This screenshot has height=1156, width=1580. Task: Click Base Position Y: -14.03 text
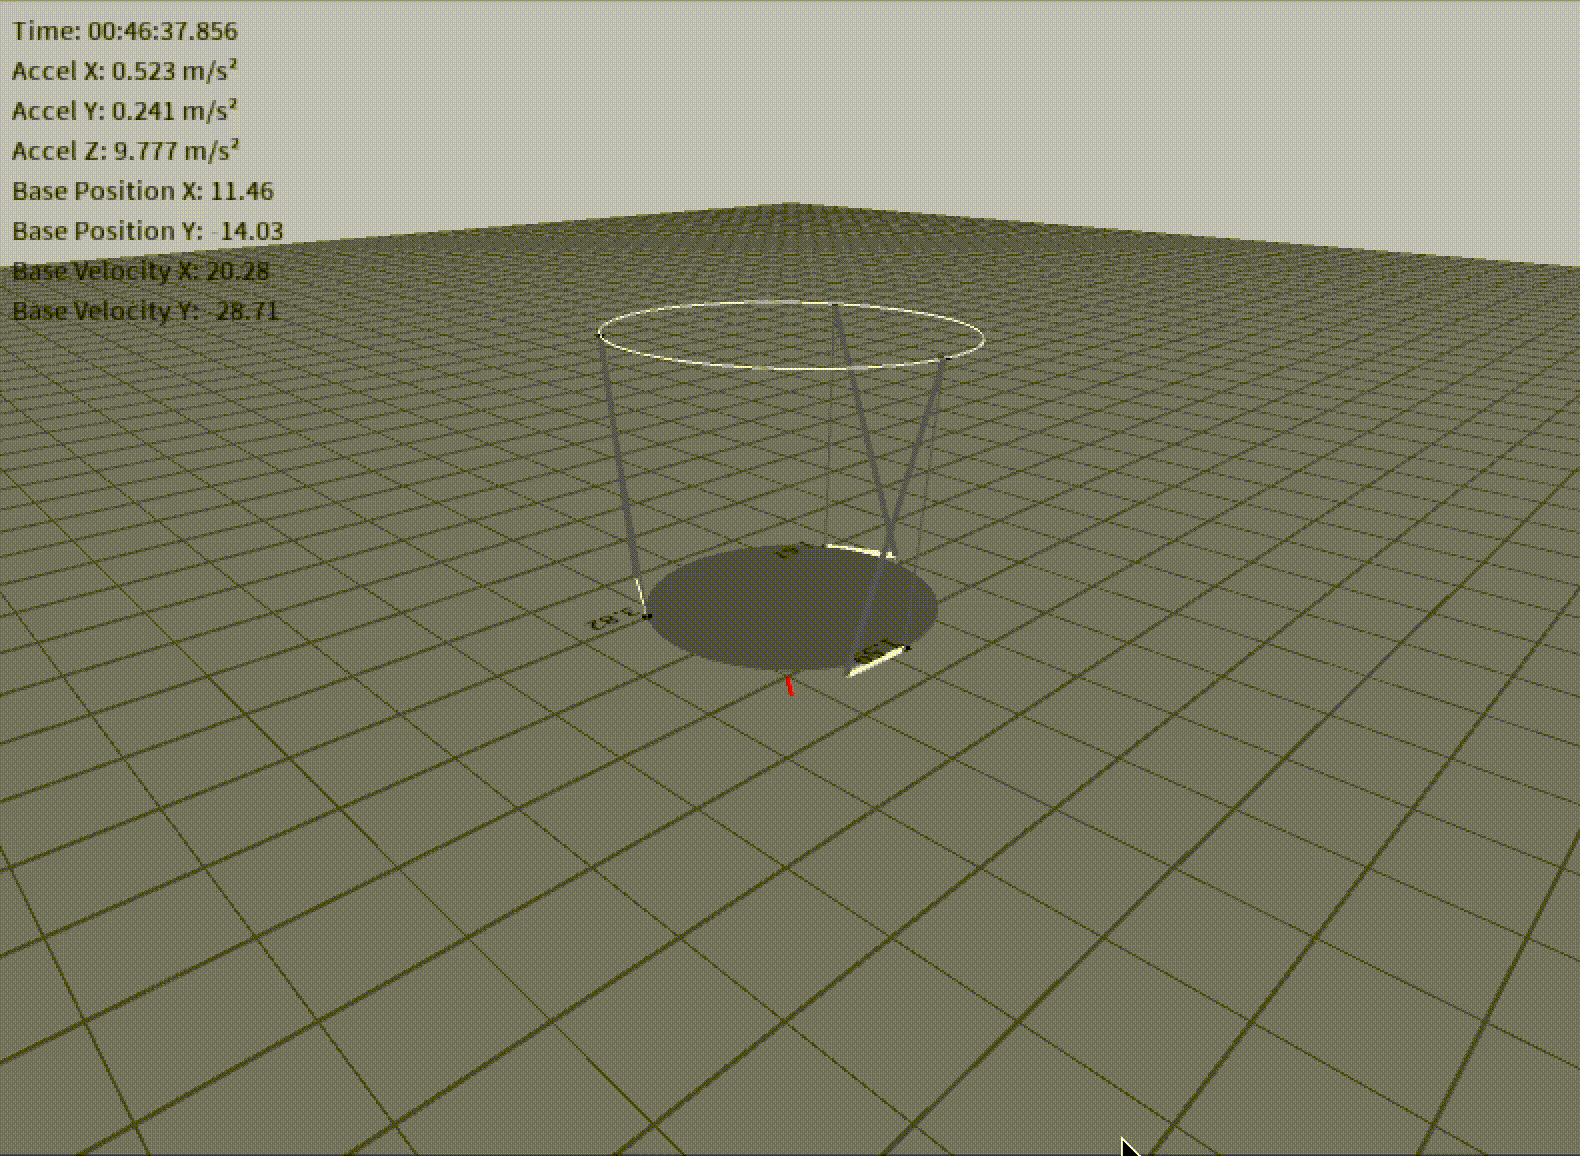pos(148,231)
